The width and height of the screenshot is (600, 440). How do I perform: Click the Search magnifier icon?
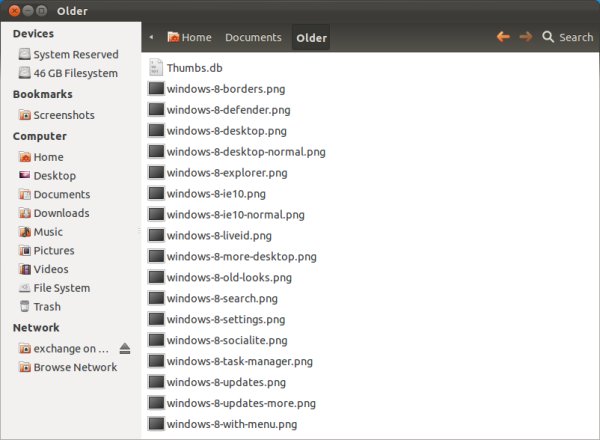click(548, 37)
